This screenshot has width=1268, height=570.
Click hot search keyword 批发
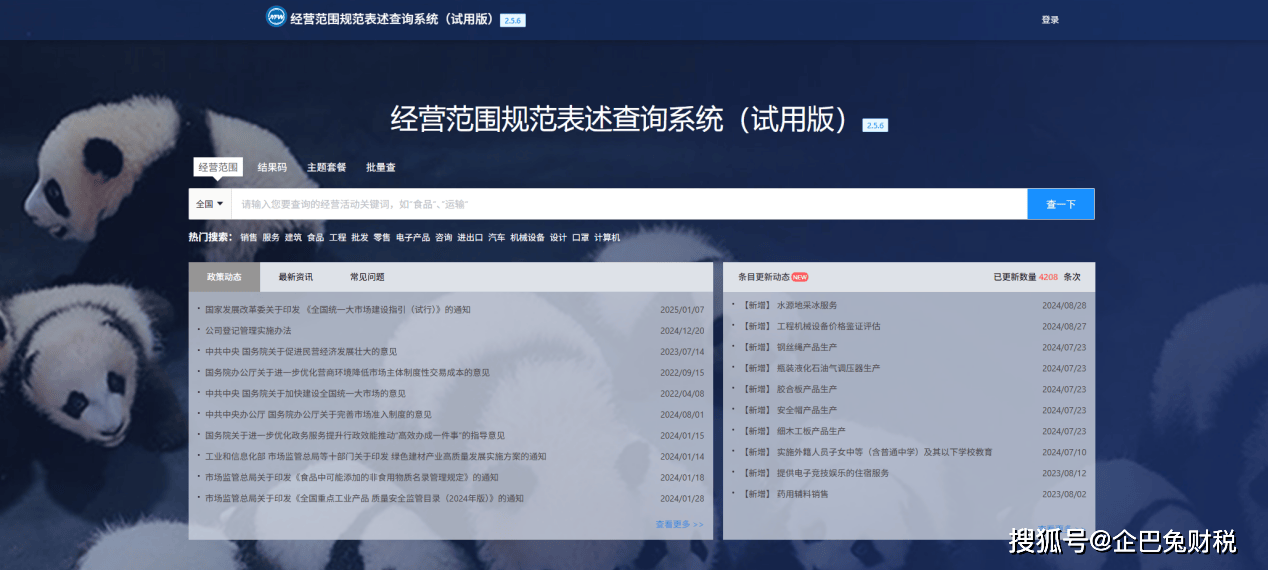[x=360, y=238]
